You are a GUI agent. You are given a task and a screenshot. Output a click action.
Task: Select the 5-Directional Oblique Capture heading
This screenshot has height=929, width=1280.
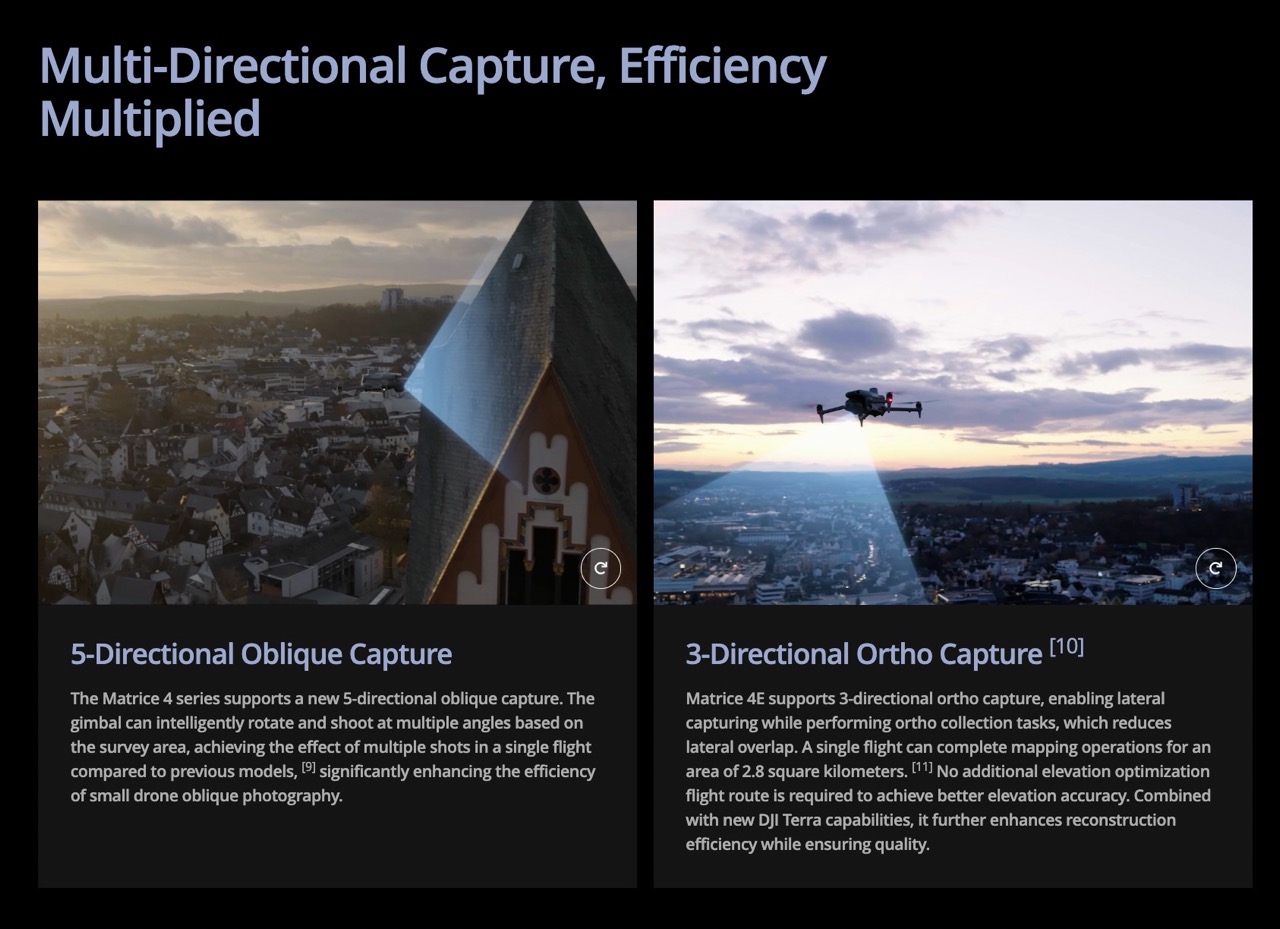pos(261,654)
